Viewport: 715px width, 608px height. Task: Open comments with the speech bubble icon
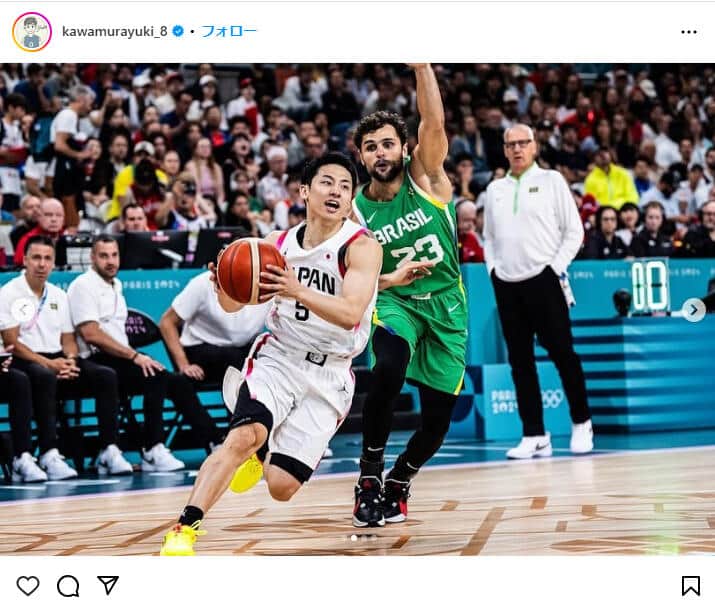tap(68, 586)
